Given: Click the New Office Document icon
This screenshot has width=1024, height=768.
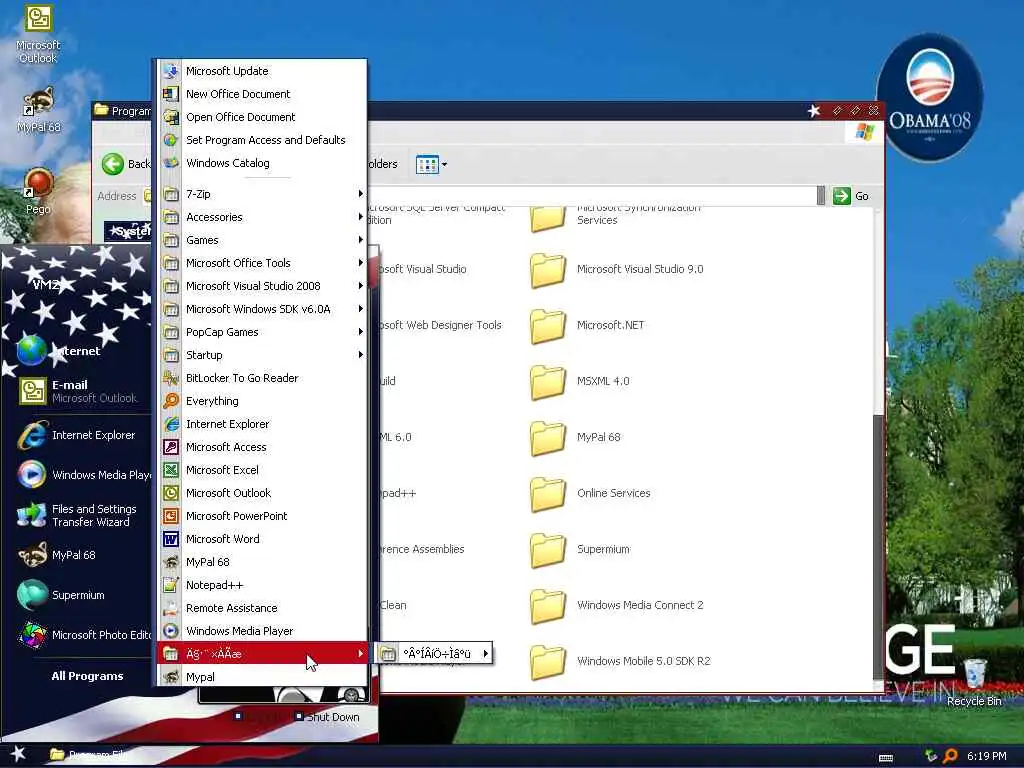Looking at the screenshot, I should click(171, 94).
